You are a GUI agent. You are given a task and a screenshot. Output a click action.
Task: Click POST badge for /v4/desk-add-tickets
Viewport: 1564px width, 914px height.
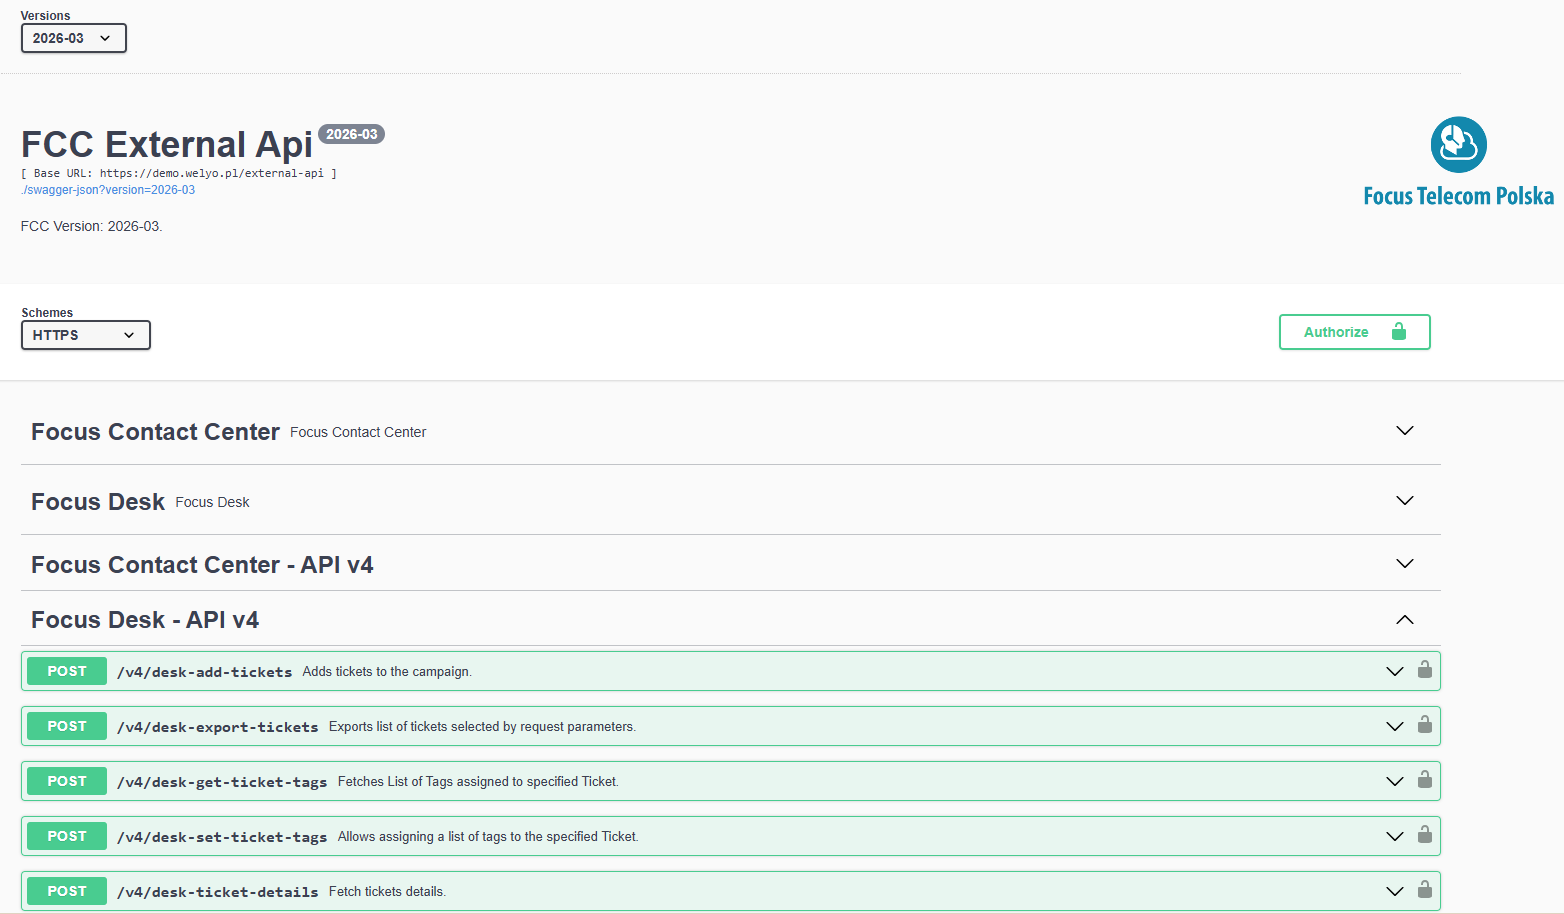pos(67,671)
